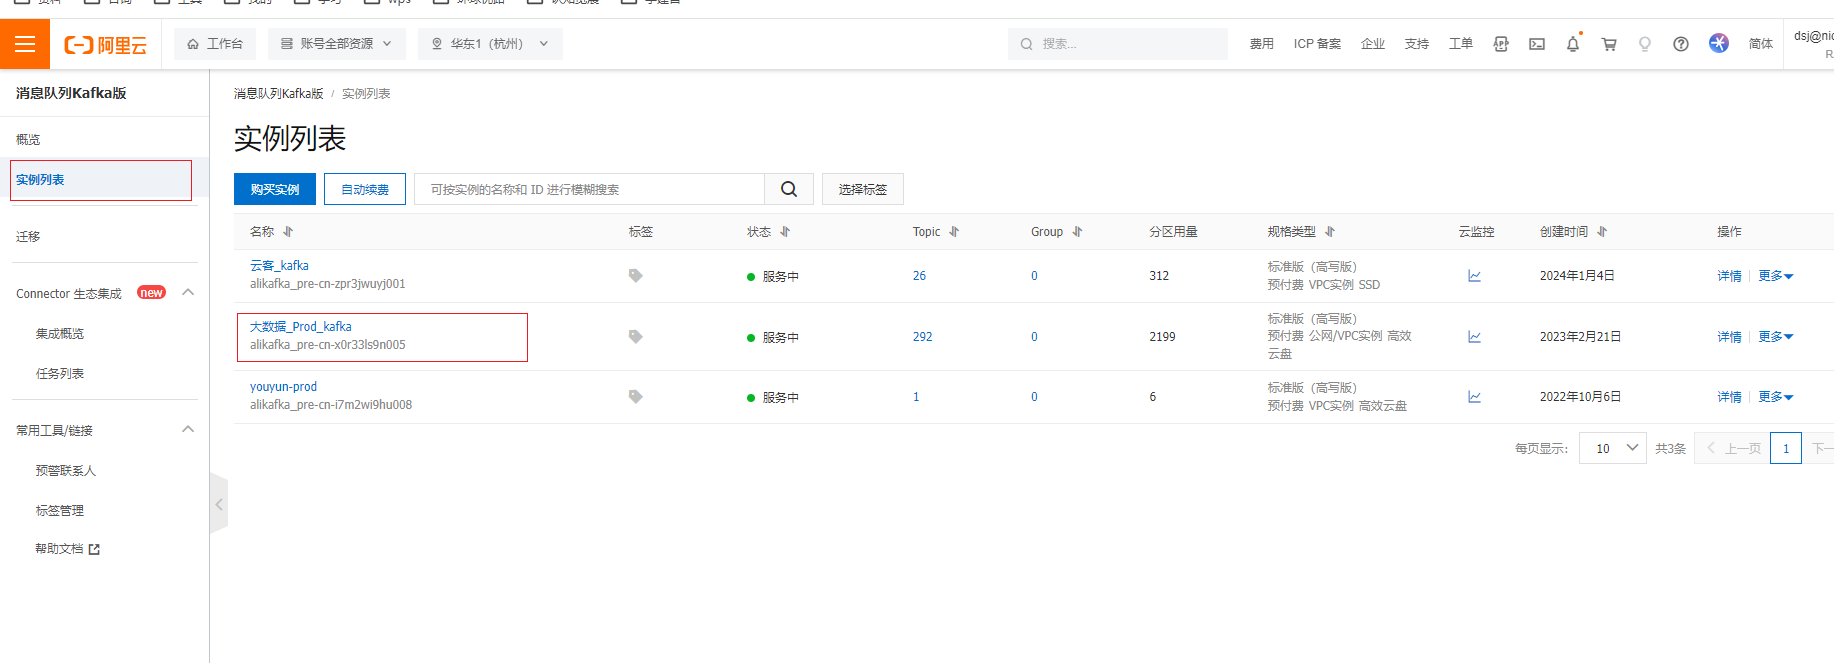This screenshot has width=1834, height=663.
Task: Open 费用 in the top bar
Action: pyautogui.click(x=1262, y=44)
